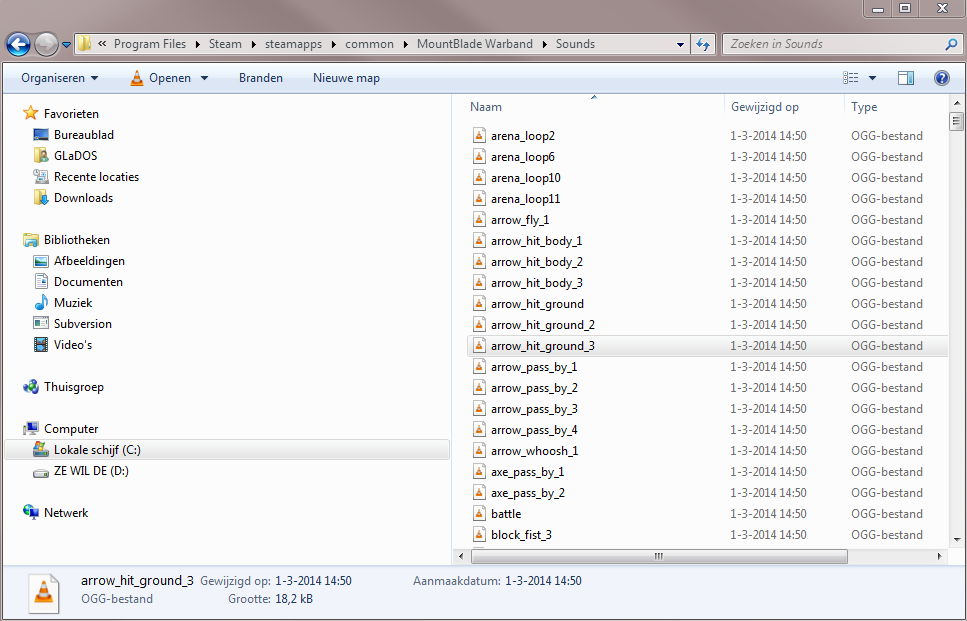Expand the dropdown arrow next to Openen
Screen dimensions: 967x621
pyautogui.click(x=204, y=78)
